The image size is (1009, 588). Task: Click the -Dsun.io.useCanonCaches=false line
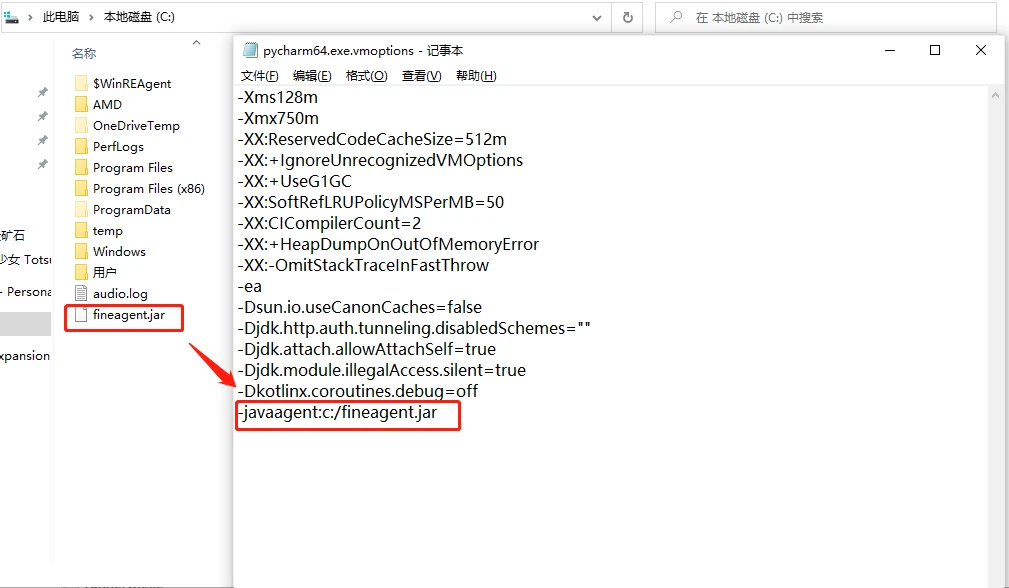(360, 308)
